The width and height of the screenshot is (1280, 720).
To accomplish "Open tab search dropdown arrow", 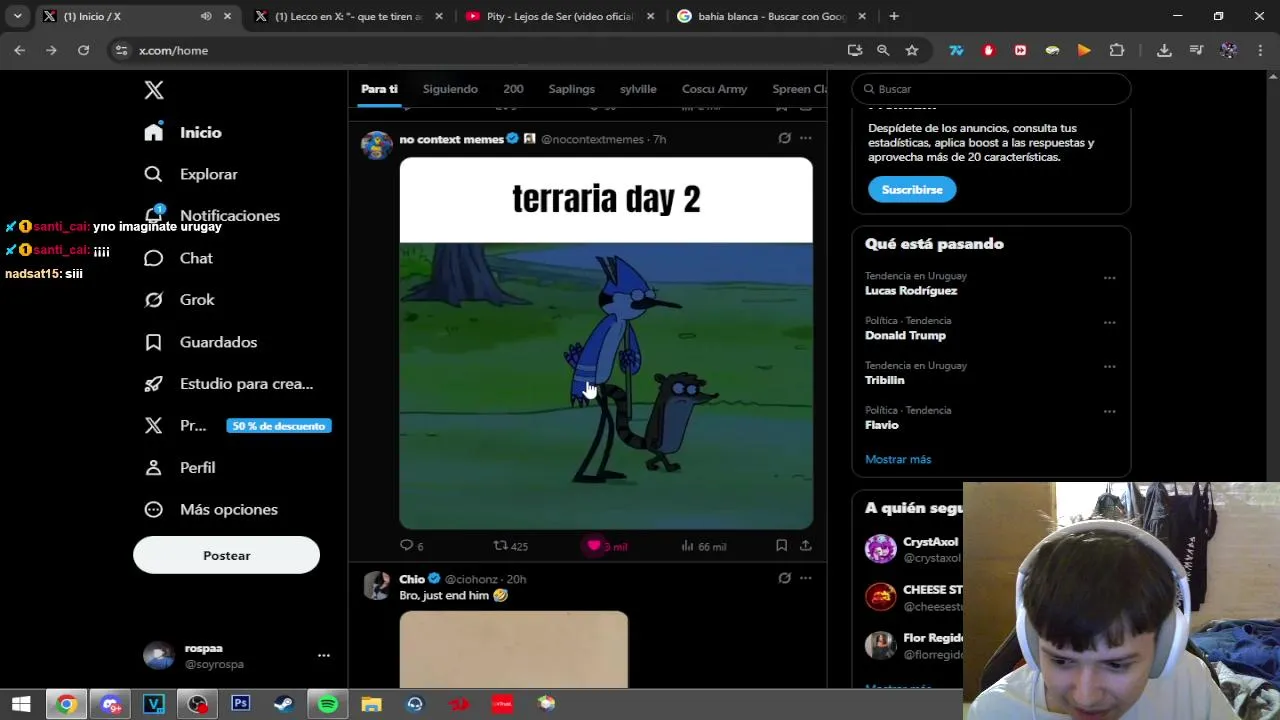I will (17, 16).
